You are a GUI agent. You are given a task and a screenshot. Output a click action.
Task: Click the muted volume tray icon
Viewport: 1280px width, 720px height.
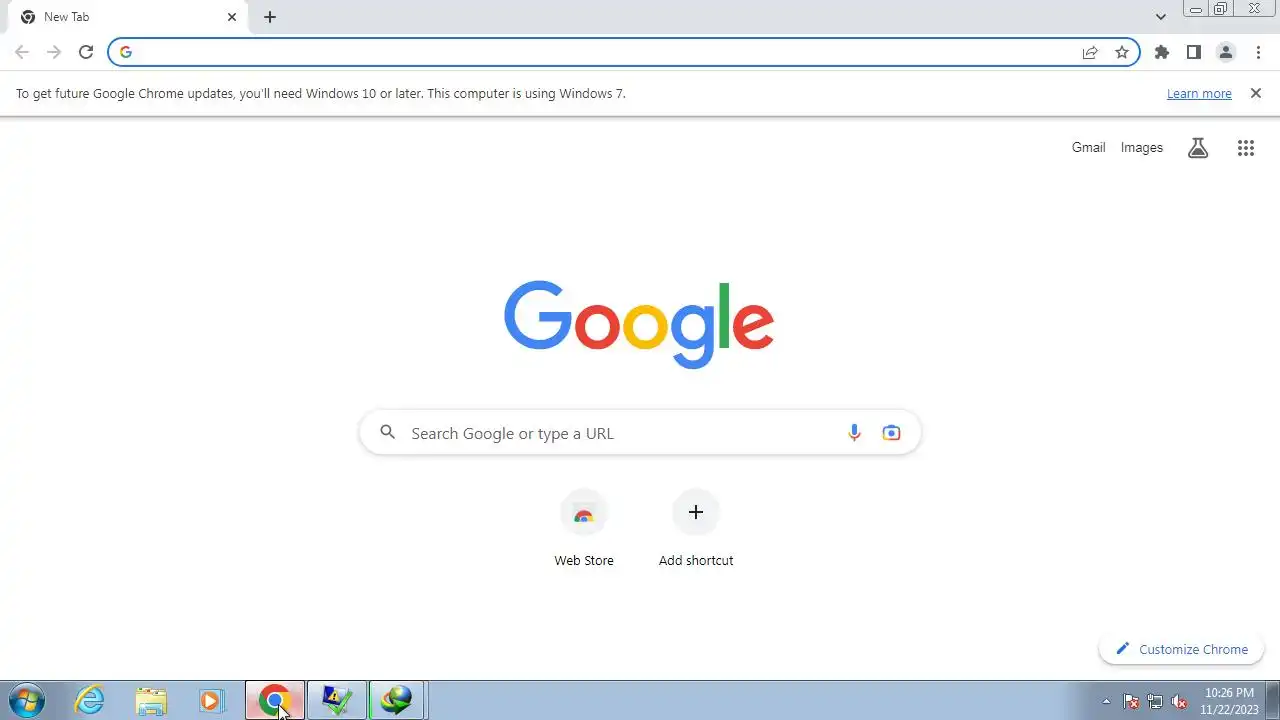pos(1179,701)
